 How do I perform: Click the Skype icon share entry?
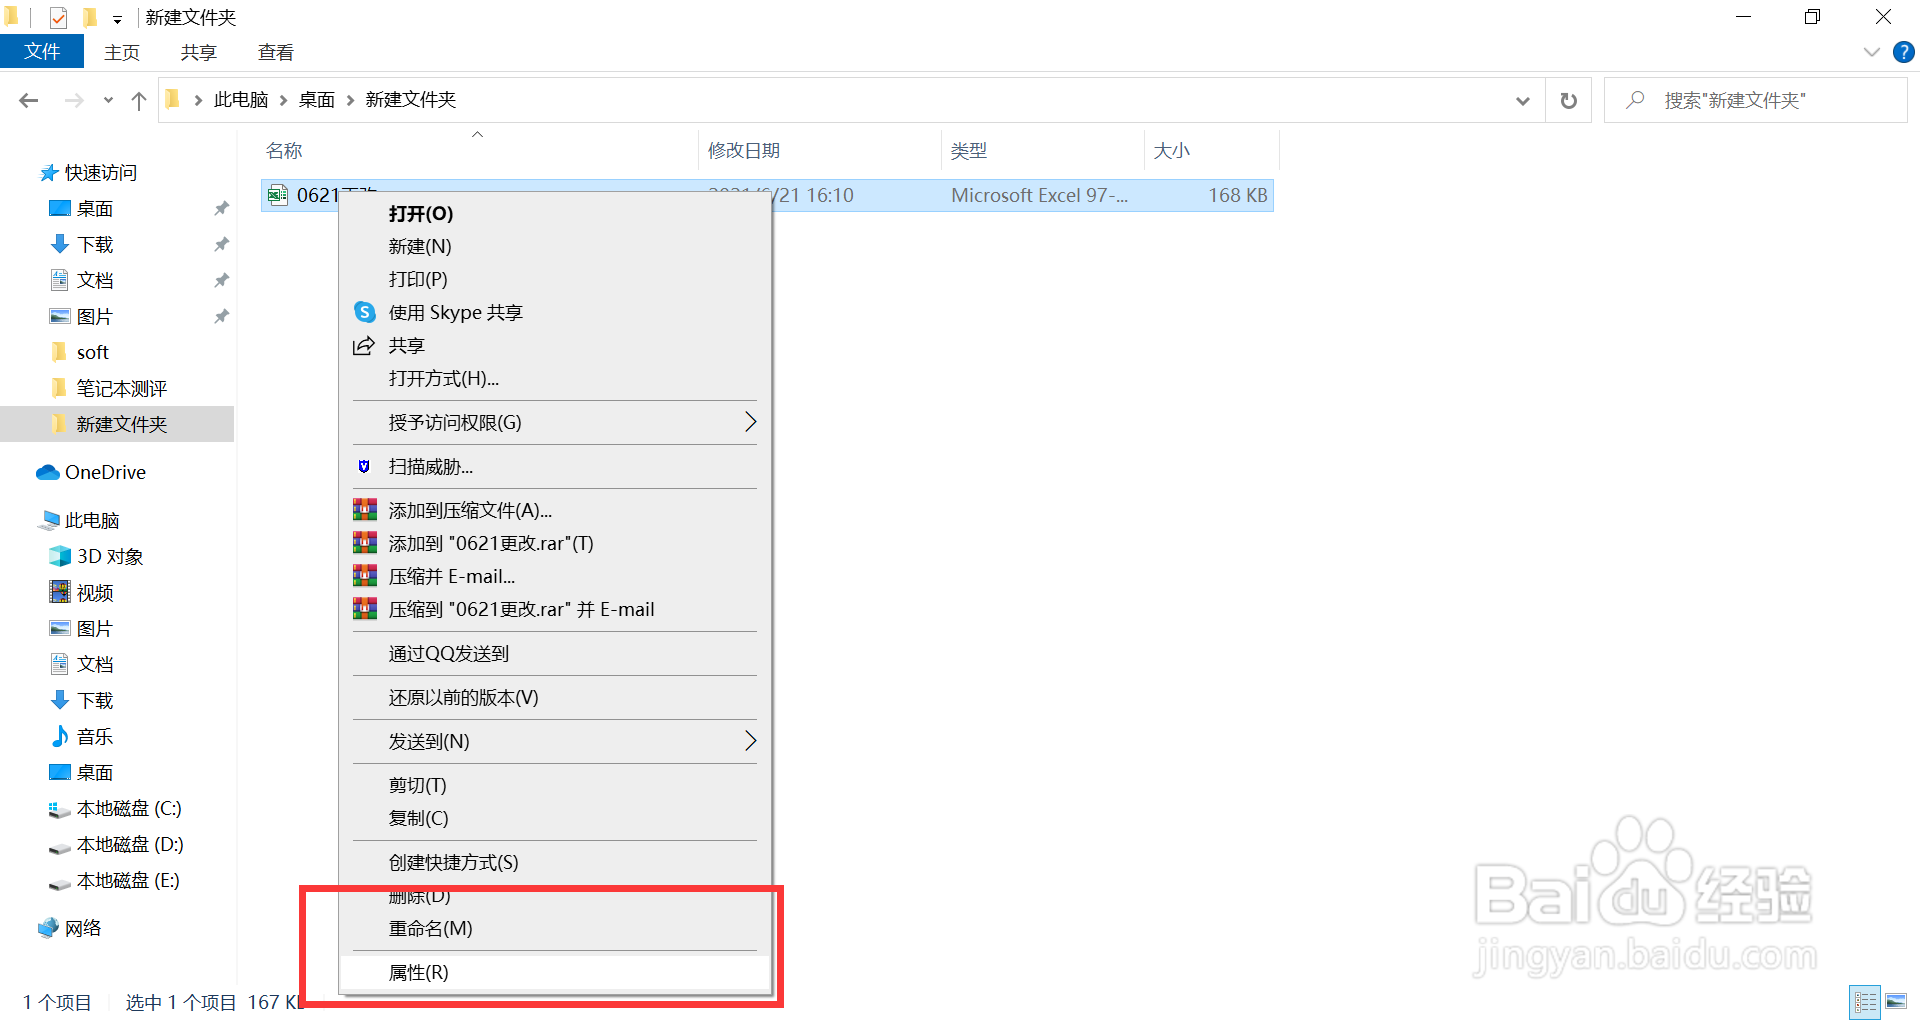click(x=555, y=312)
